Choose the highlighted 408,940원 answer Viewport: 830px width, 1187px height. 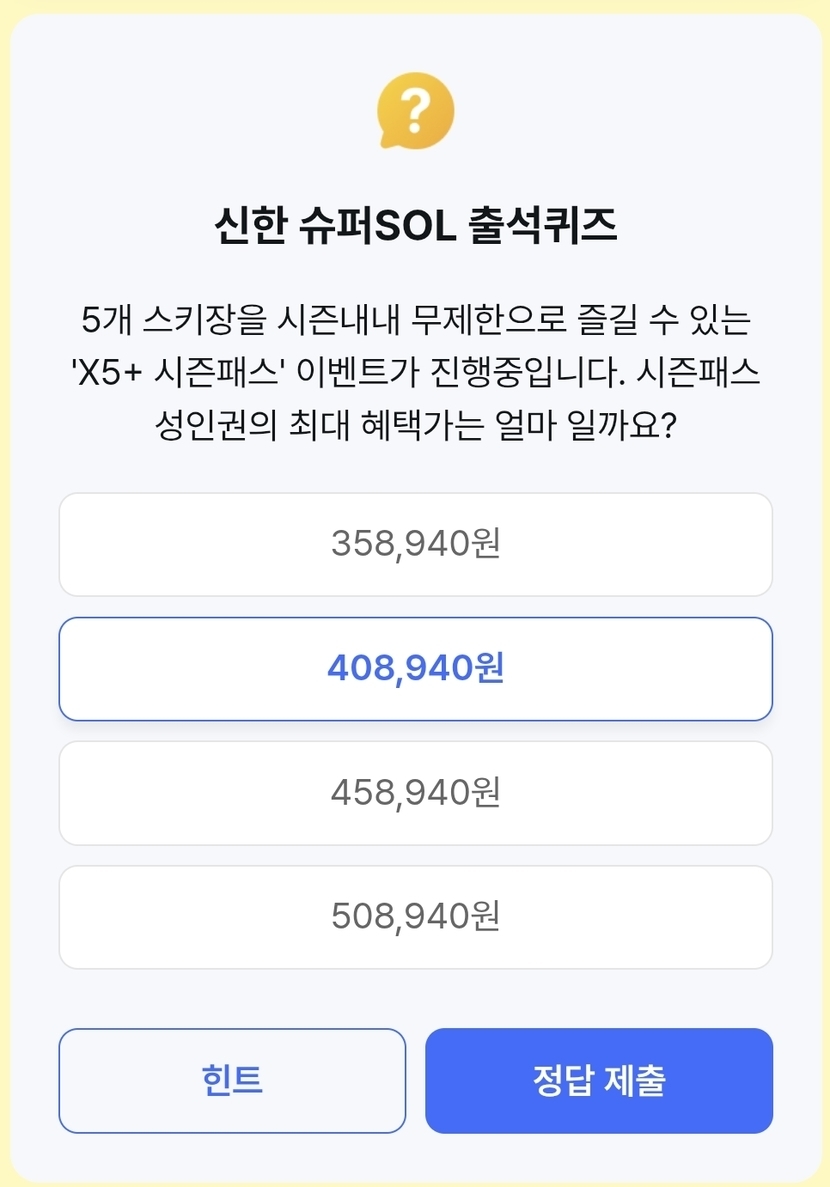click(x=415, y=669)
